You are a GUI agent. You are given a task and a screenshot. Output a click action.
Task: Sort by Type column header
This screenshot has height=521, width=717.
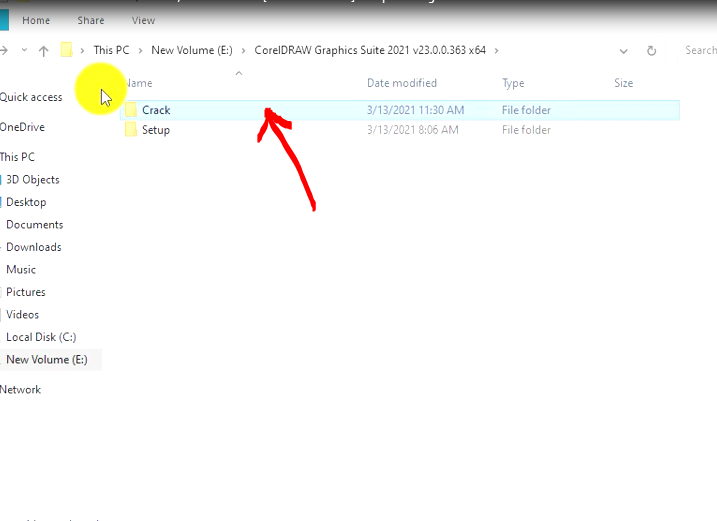coord(513,83)
